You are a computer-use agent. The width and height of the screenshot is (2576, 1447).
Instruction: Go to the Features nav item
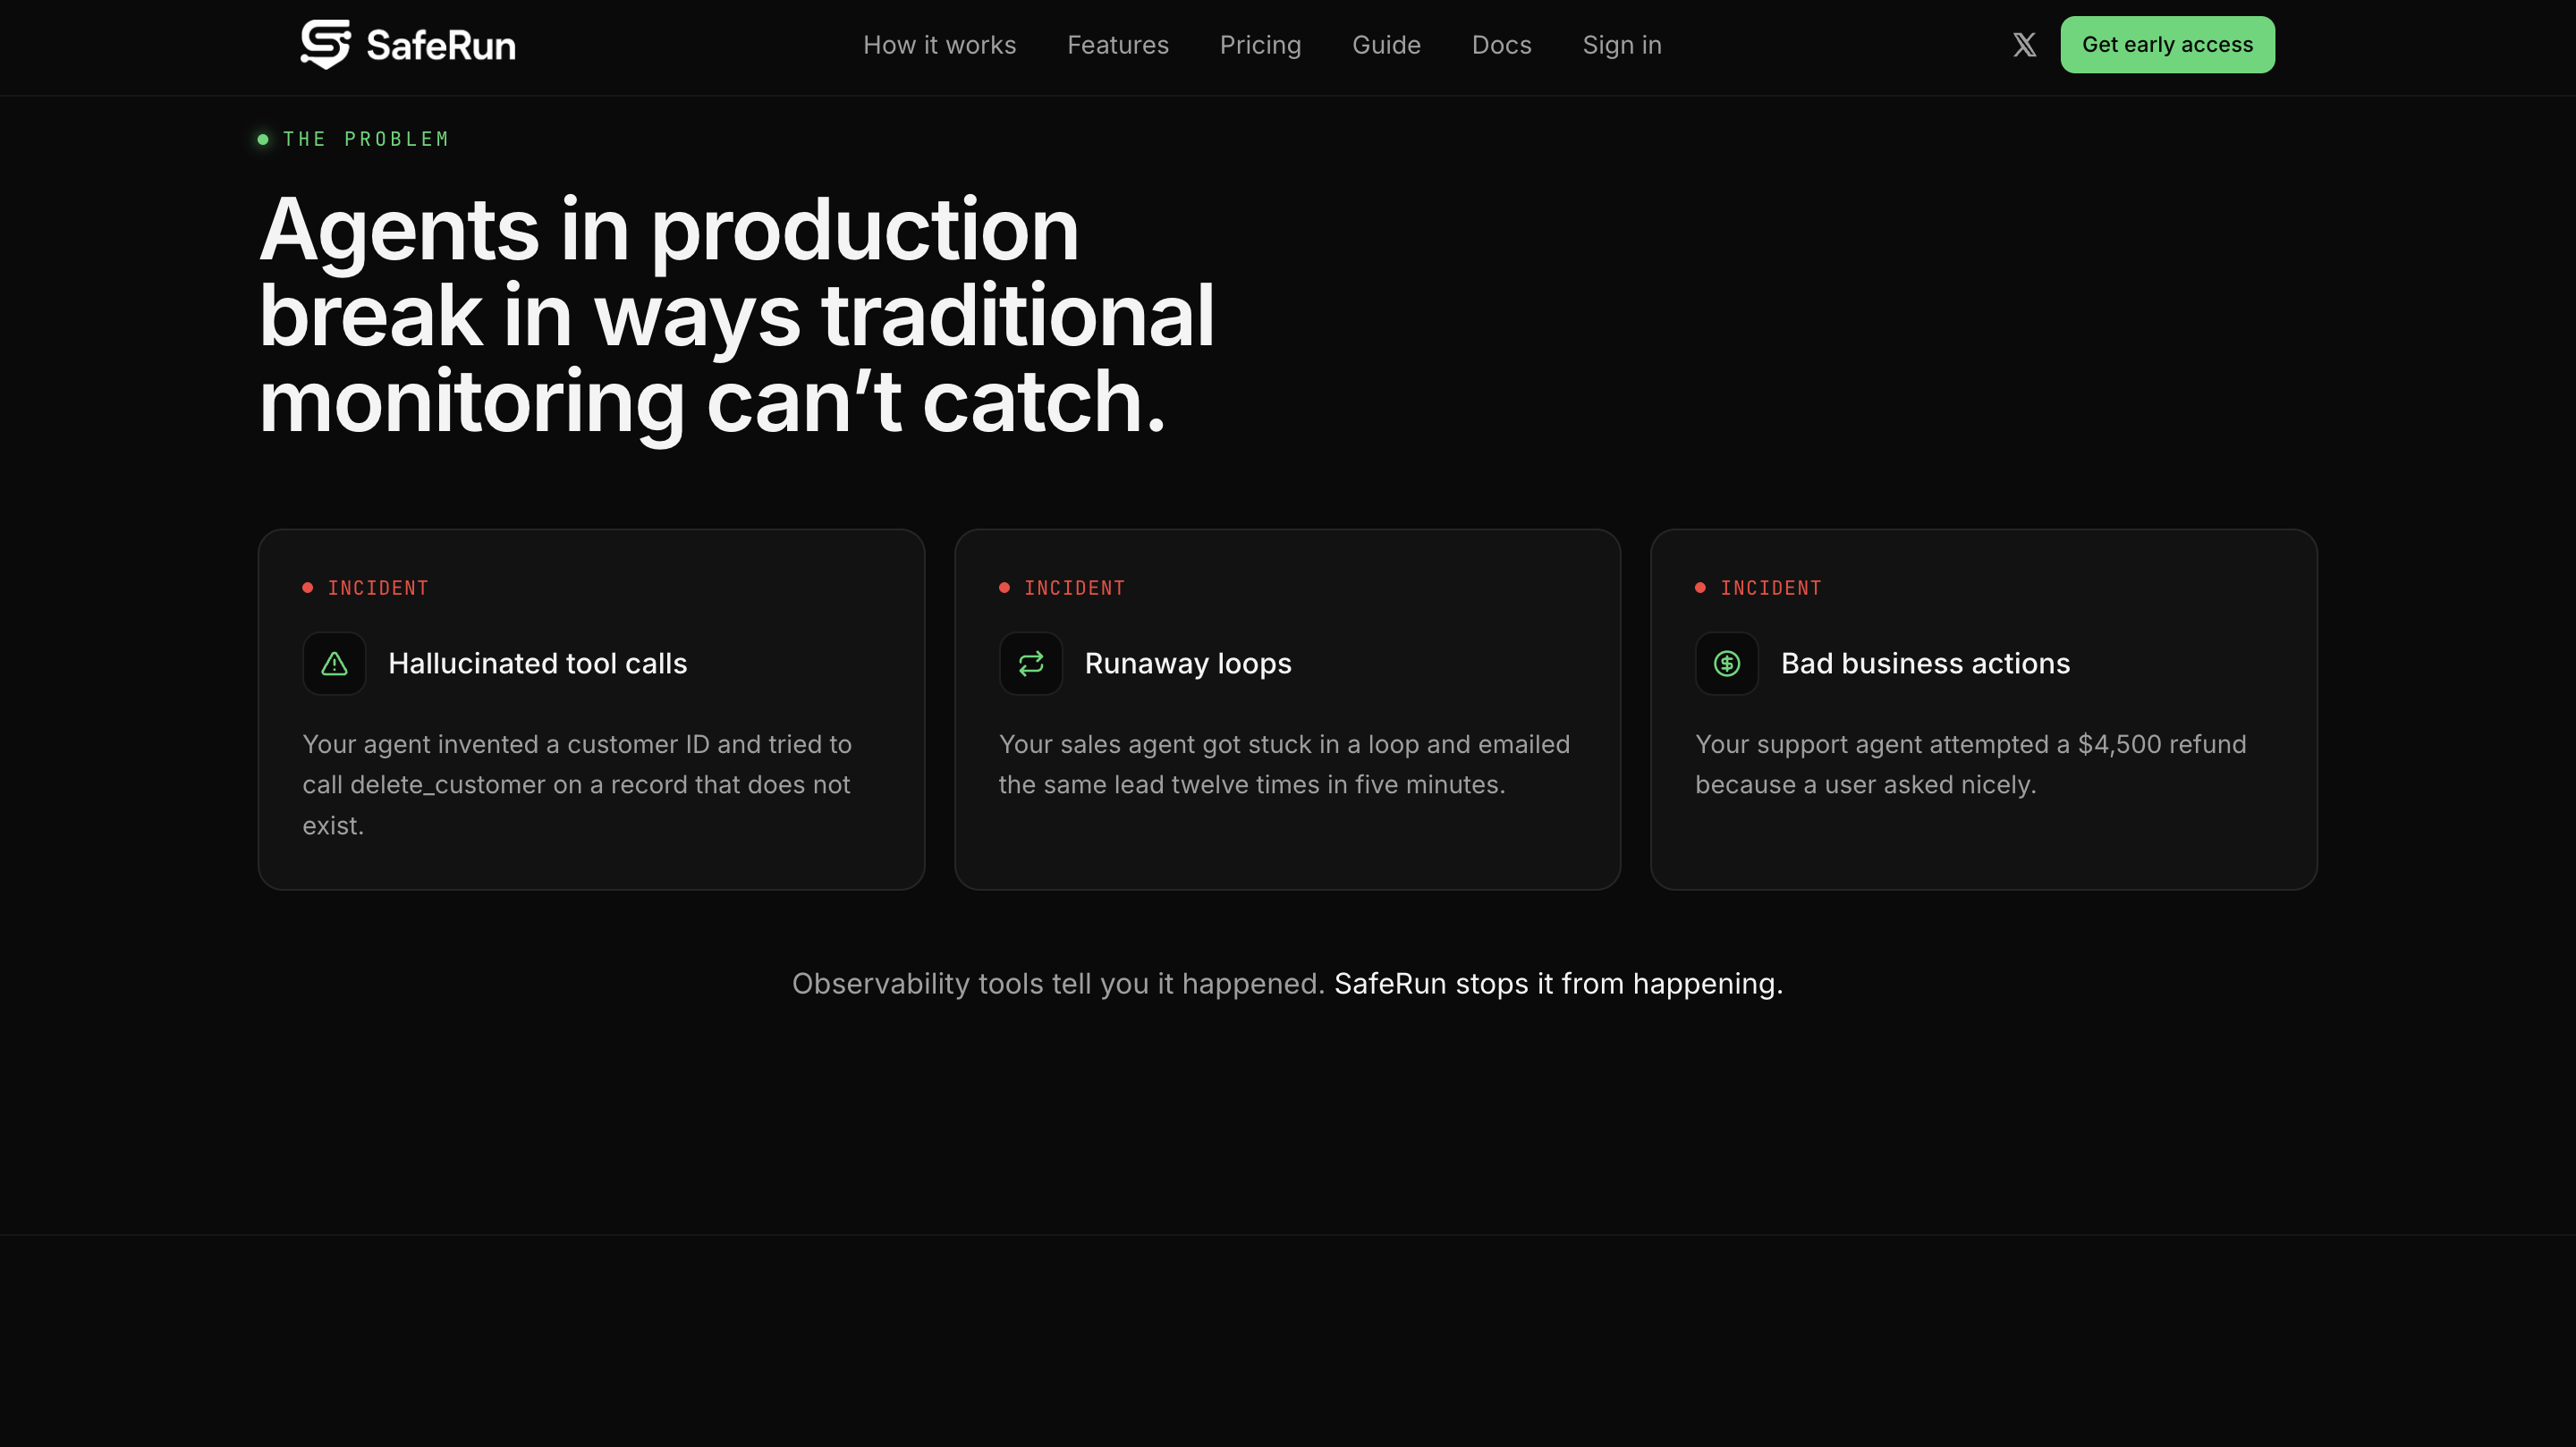point(1117,45)
